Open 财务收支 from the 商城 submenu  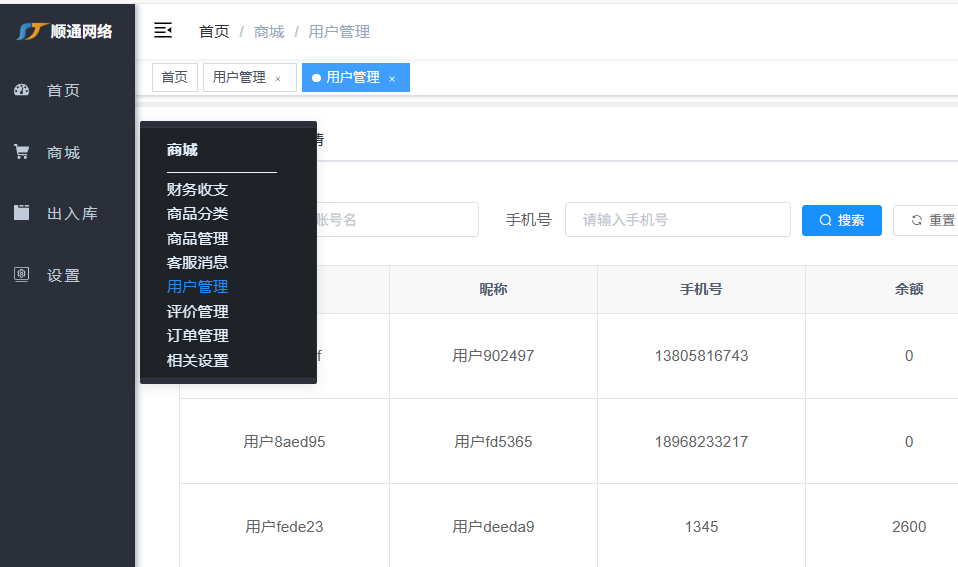(197, 189)
